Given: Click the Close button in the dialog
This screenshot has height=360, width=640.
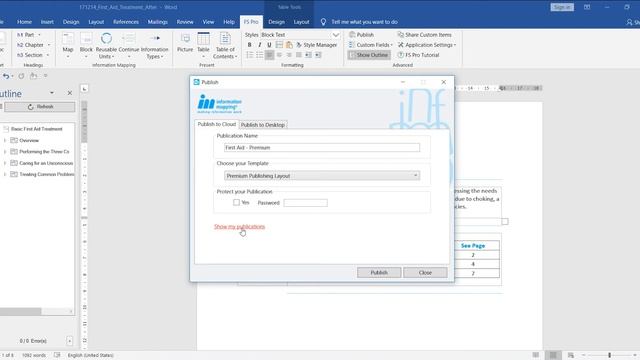Looking at the screenshot, I should (425, 272).
